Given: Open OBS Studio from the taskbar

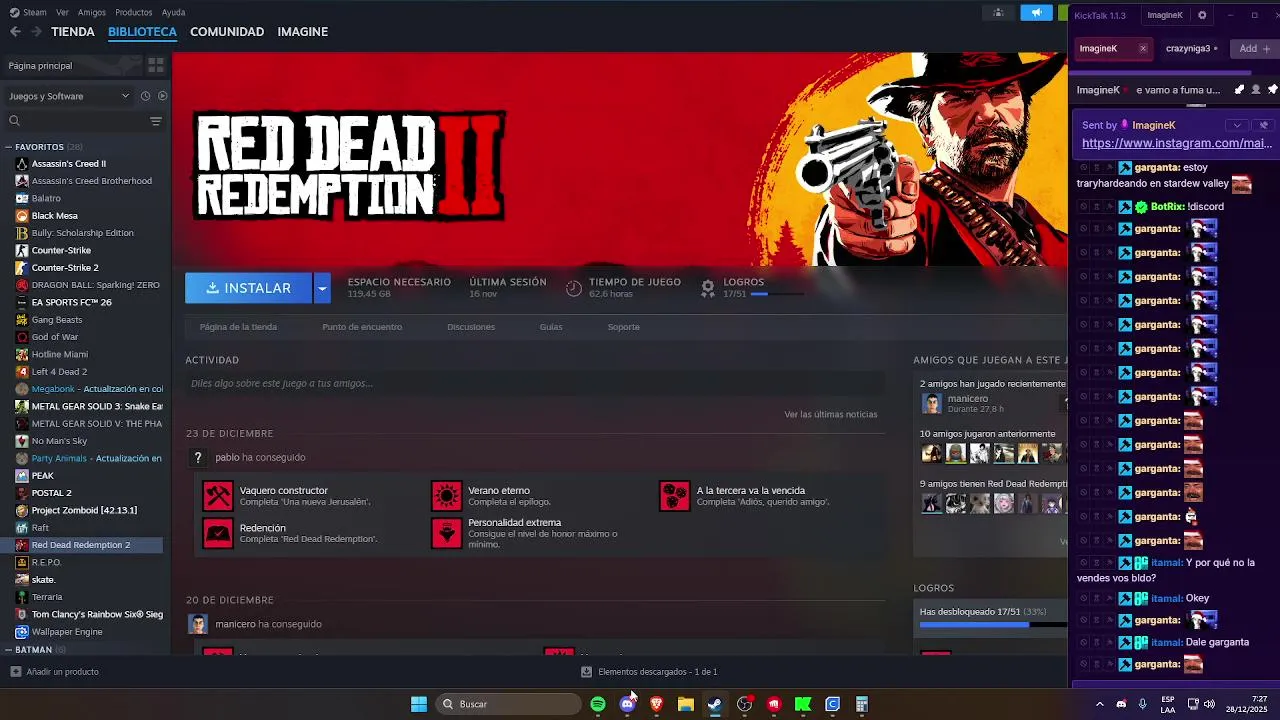Looking at the screenshot, I should (x=744, y=704).
